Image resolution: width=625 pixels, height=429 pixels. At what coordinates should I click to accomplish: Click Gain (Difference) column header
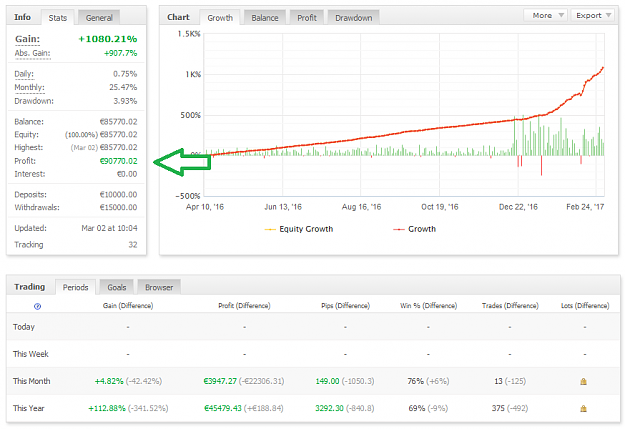click(128, 306)
